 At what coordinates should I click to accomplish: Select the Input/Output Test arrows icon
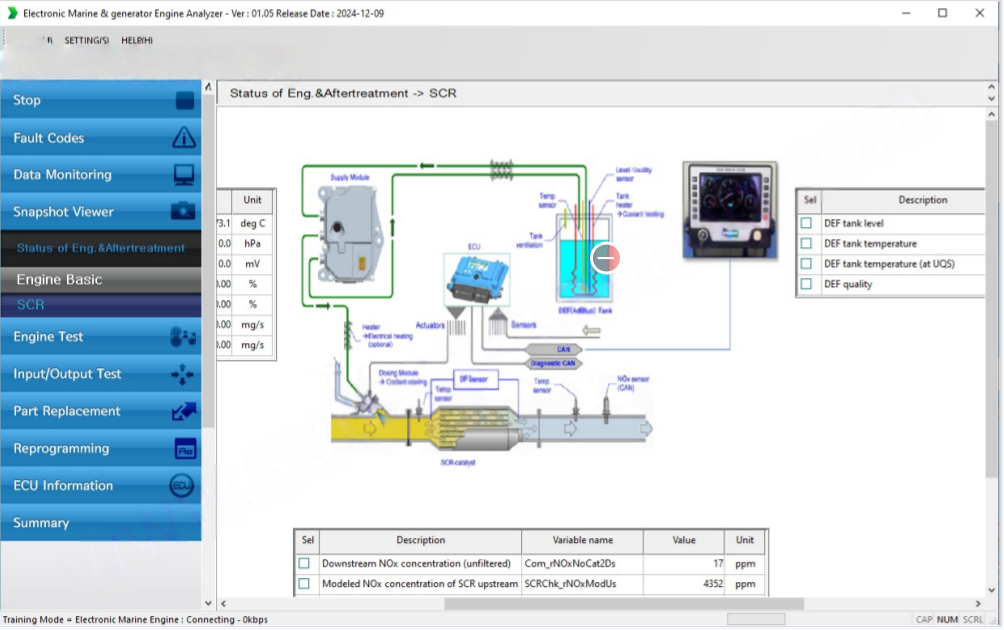coord(184,374)
